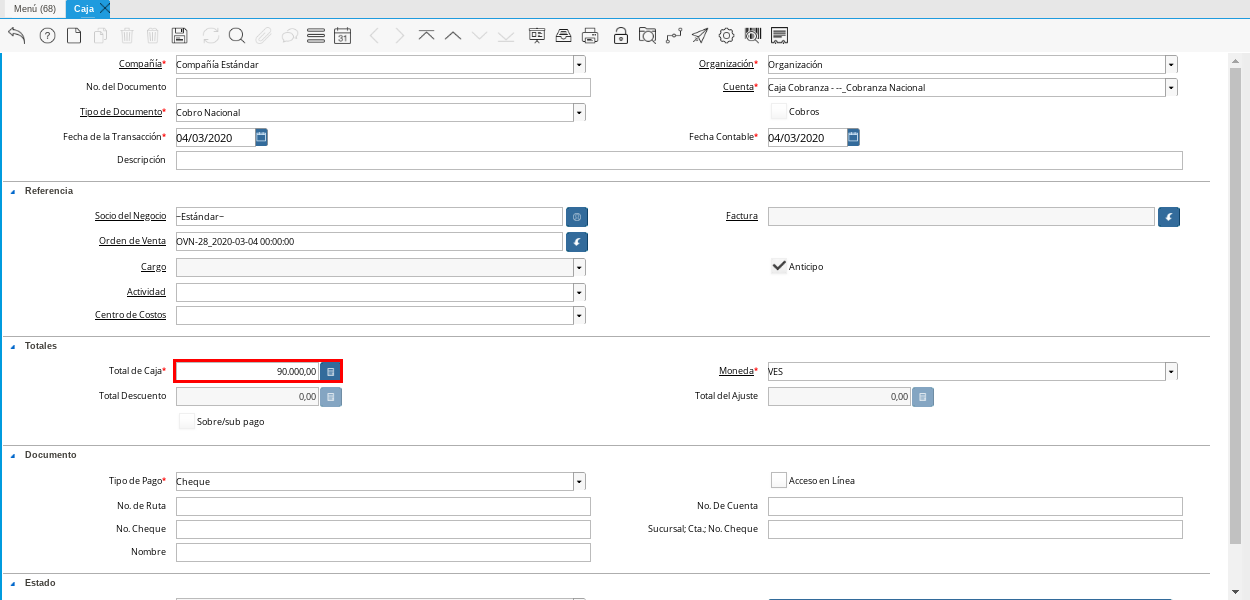
Task: Open the gear process icon in the toolbar
Action: [x=727, y=36]
